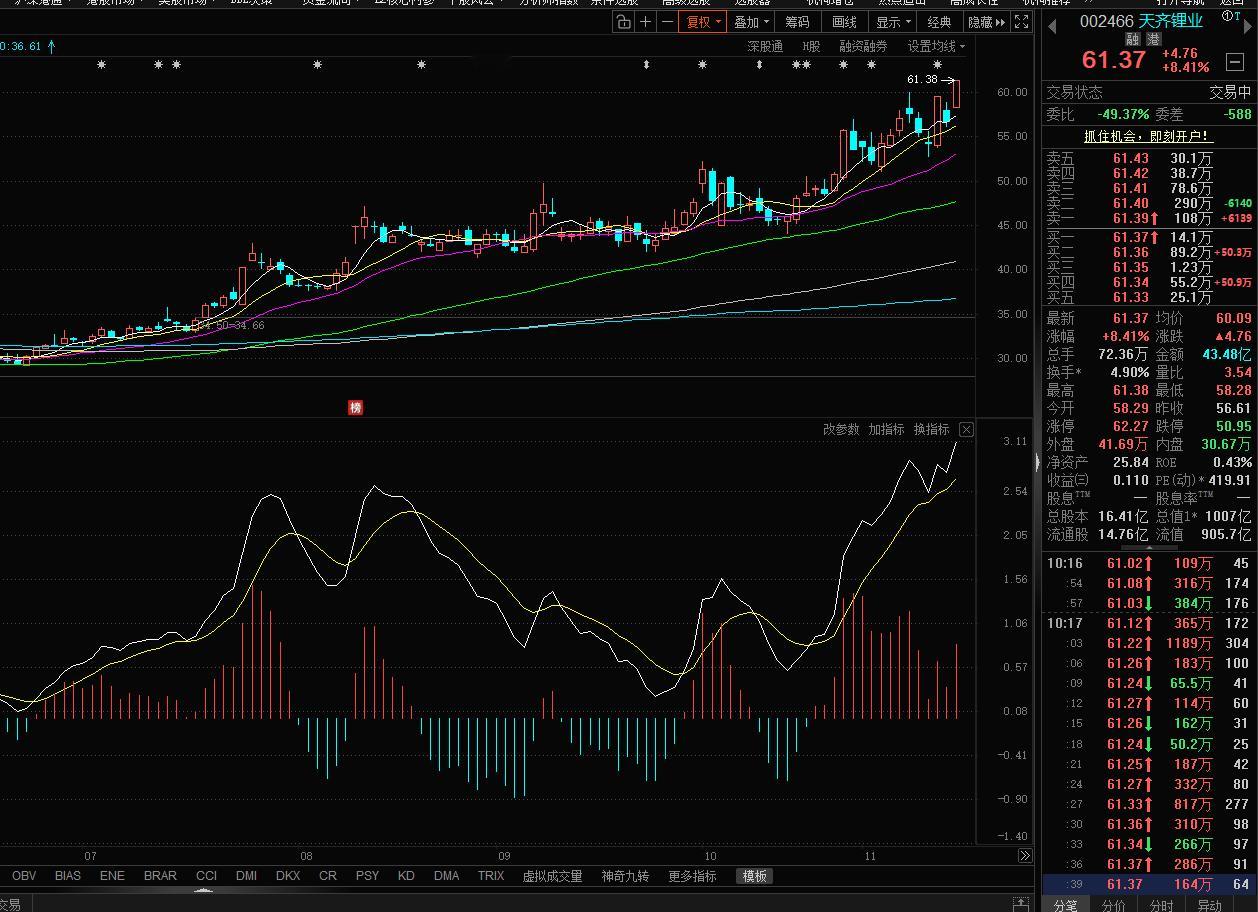Select the 画线 drawing tool

click(x=844, y=22)
